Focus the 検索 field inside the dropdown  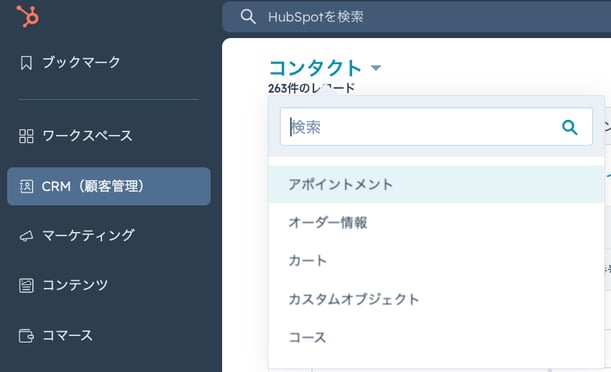436,127
